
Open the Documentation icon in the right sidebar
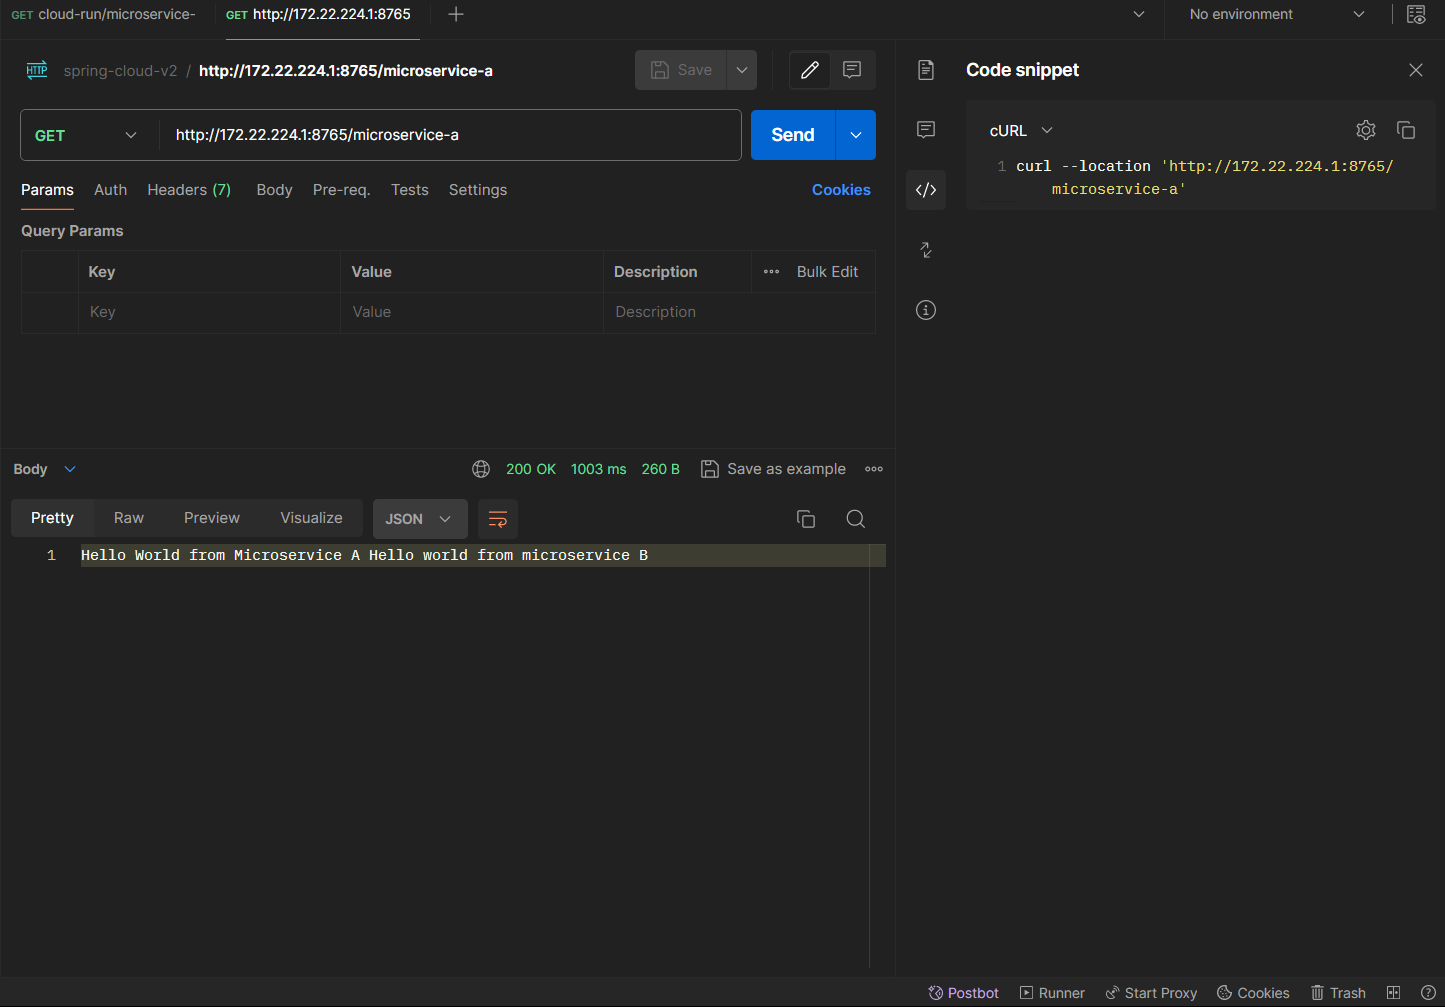click(x=926, y=70)
